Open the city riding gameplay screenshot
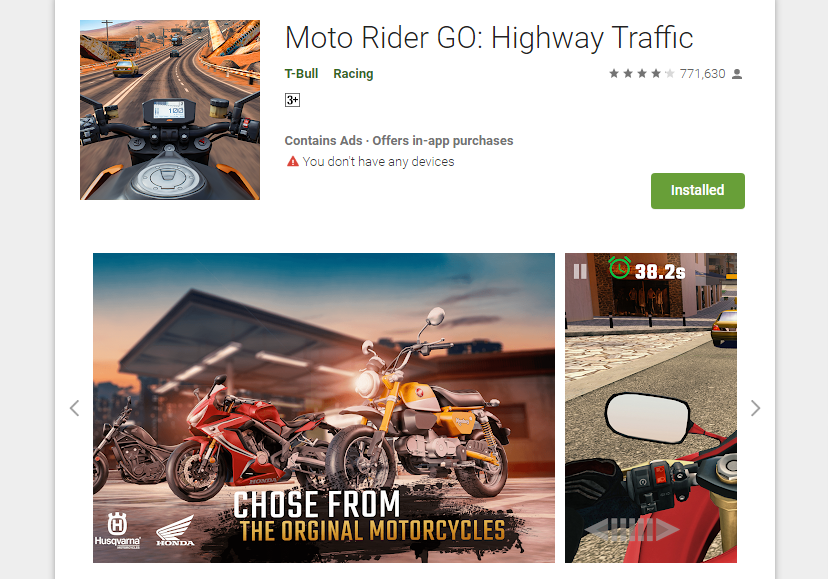The image size is (828, 579). (651, 408)
